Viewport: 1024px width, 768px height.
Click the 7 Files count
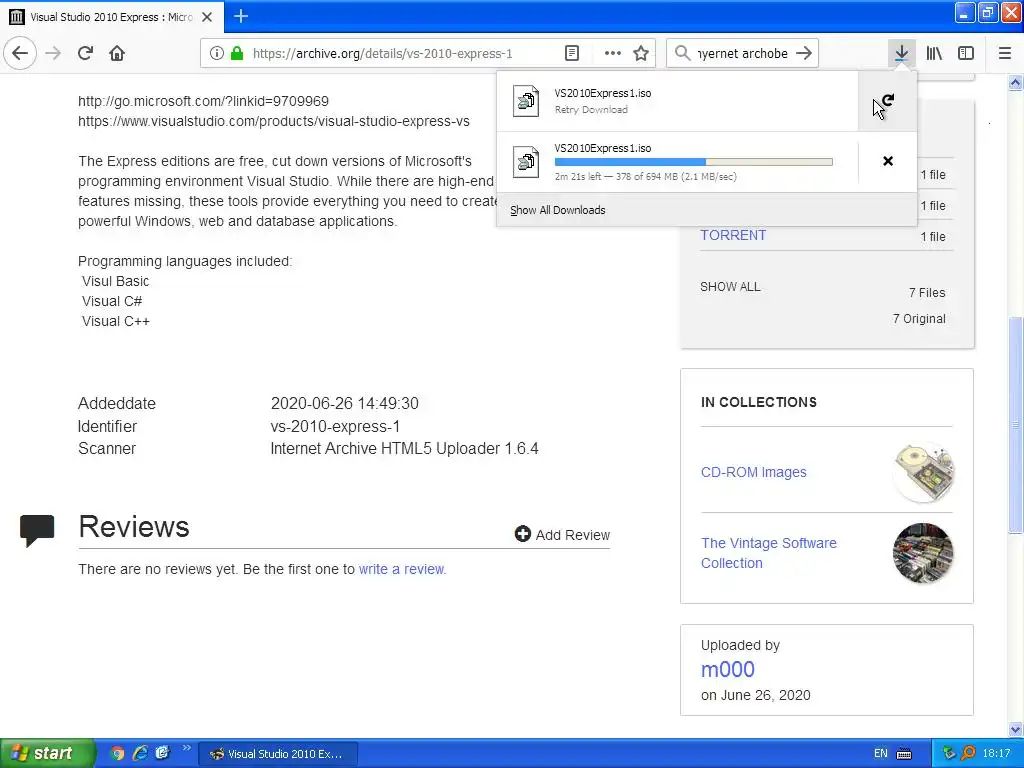pos(927,293)
